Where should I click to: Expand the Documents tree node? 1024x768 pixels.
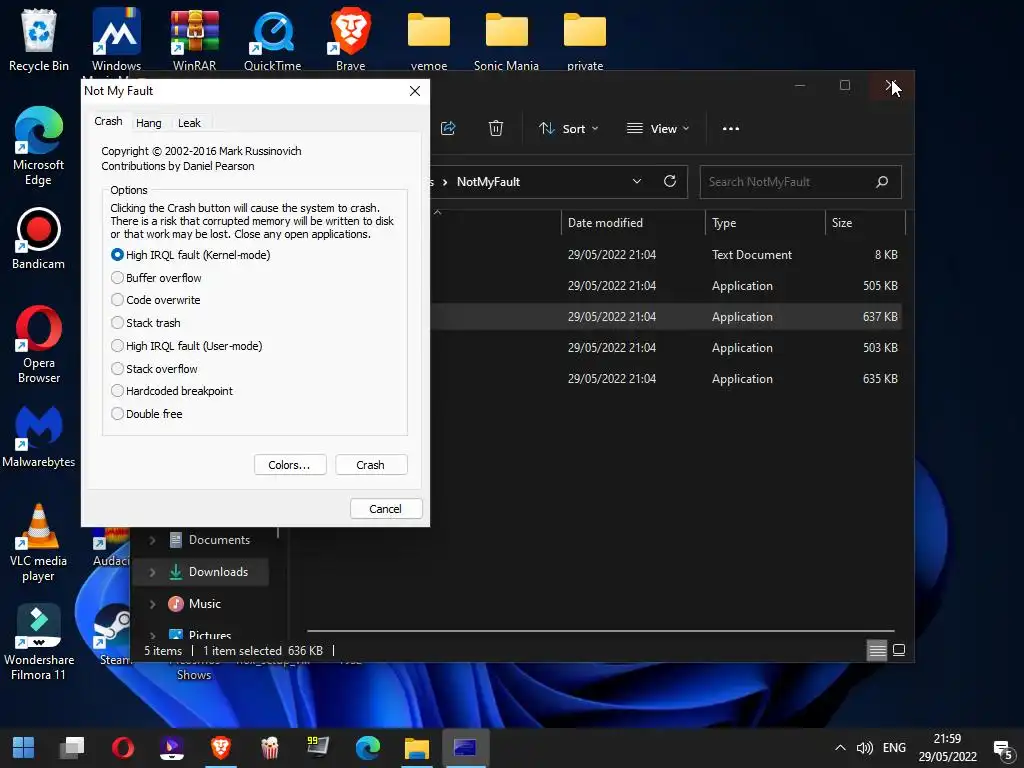click(152, 540)
